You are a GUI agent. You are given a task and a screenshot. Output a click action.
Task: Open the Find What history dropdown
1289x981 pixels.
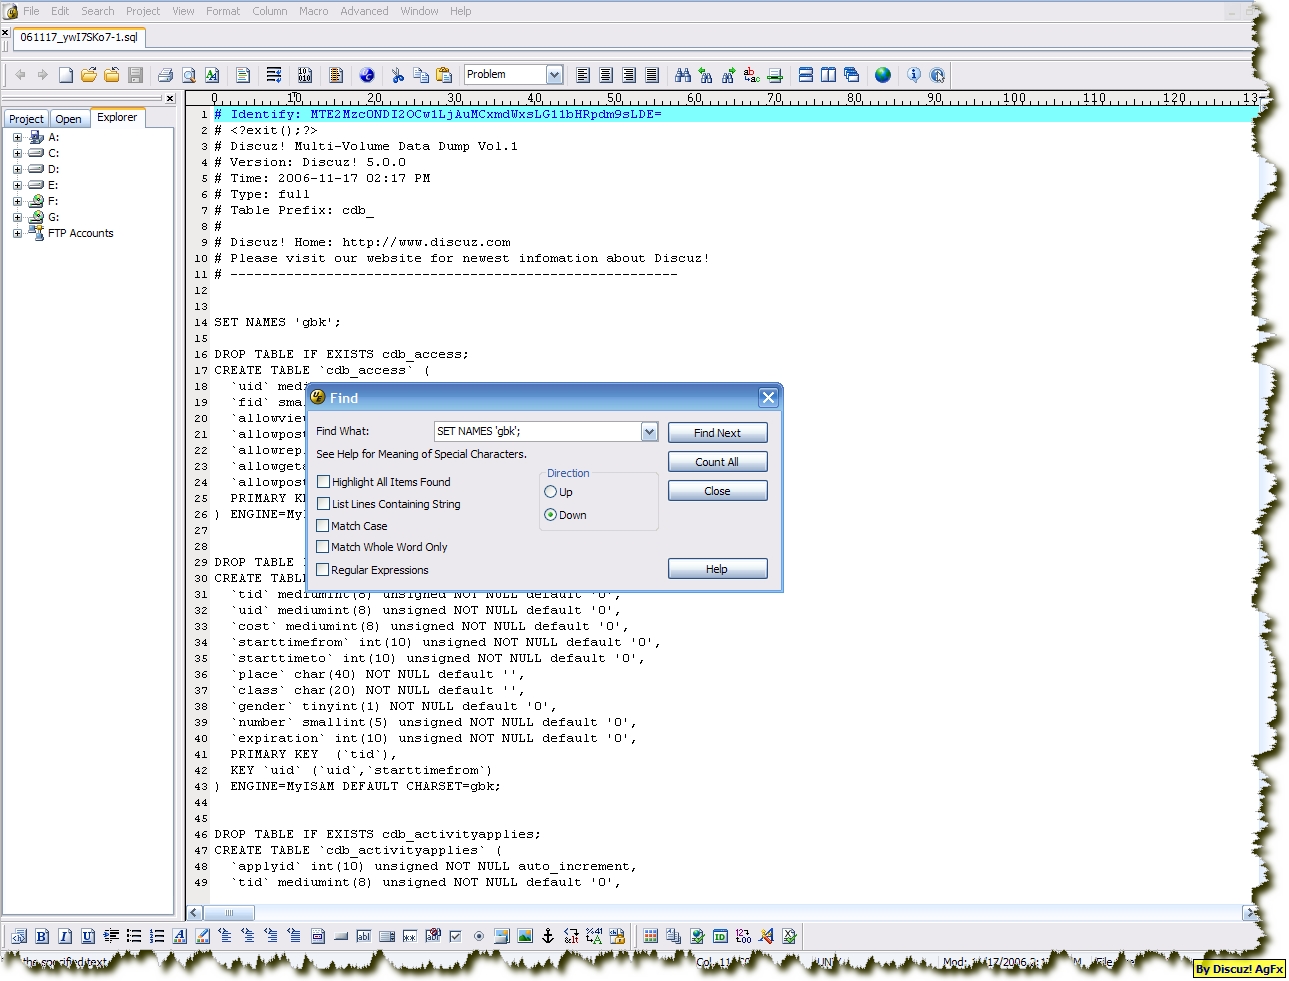(649, 432)
